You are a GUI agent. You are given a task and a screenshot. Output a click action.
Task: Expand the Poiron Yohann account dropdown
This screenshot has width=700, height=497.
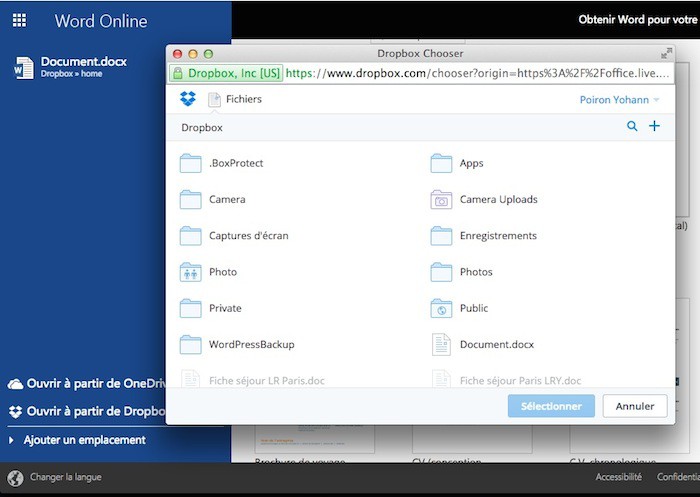click(x=620, y=100)
